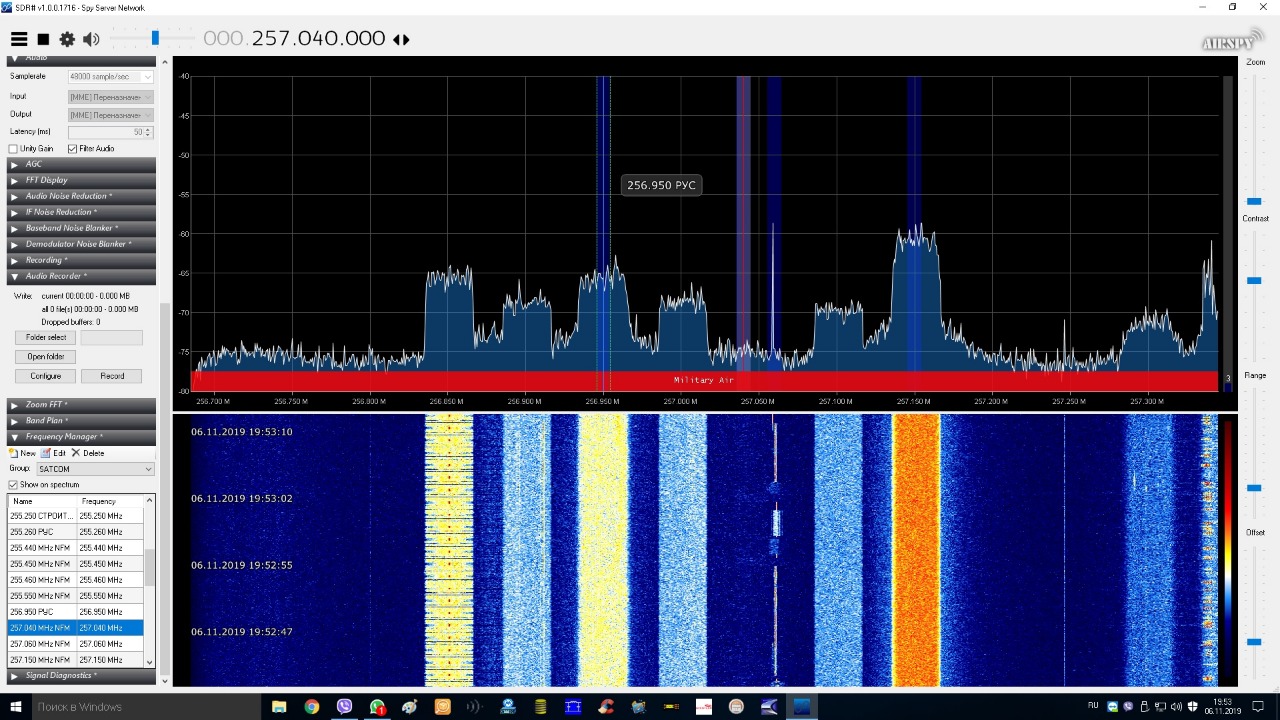This screenshot has height=720, width=1280.
Task: Expand the Demodulator Noise Blanker panel
Action: point(81,244)
